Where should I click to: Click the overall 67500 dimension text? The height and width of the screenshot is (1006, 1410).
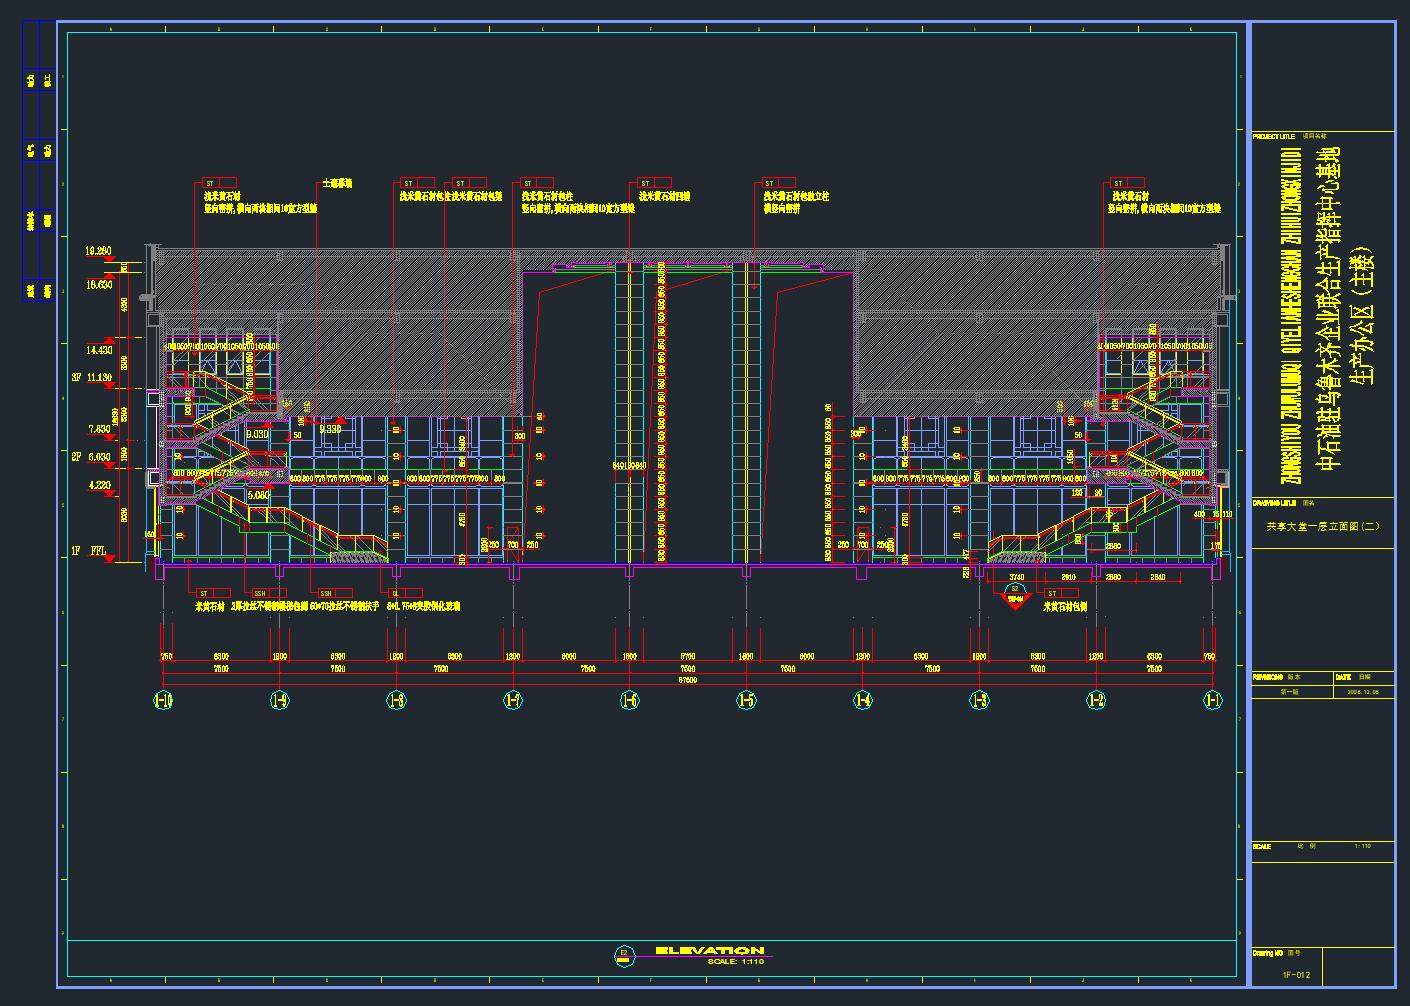688,680
